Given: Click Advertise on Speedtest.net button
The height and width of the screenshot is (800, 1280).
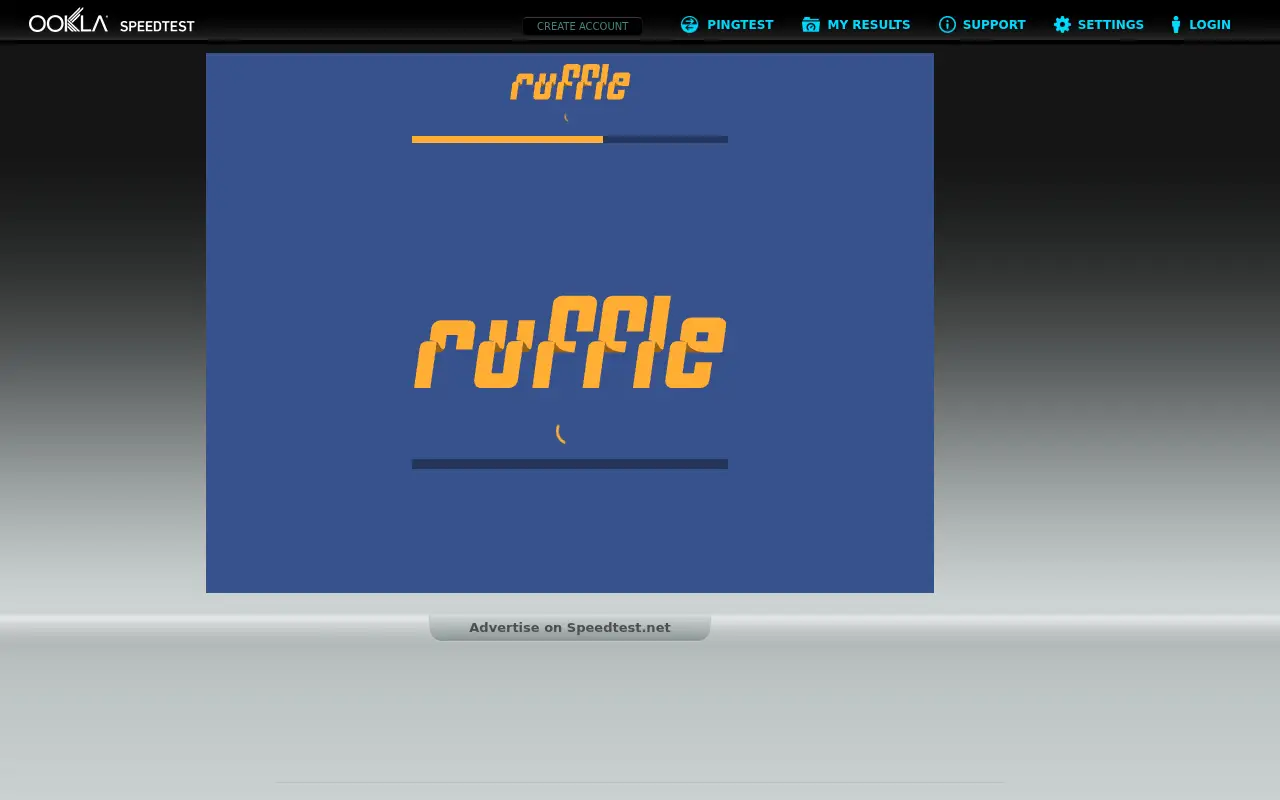Looking at the screenshot, I should click(570, 628).
